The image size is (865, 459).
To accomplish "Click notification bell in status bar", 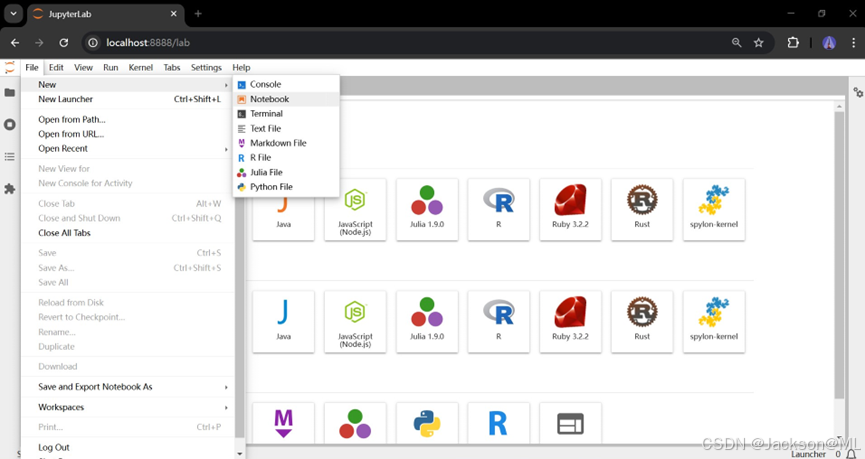I will (851, 454).
